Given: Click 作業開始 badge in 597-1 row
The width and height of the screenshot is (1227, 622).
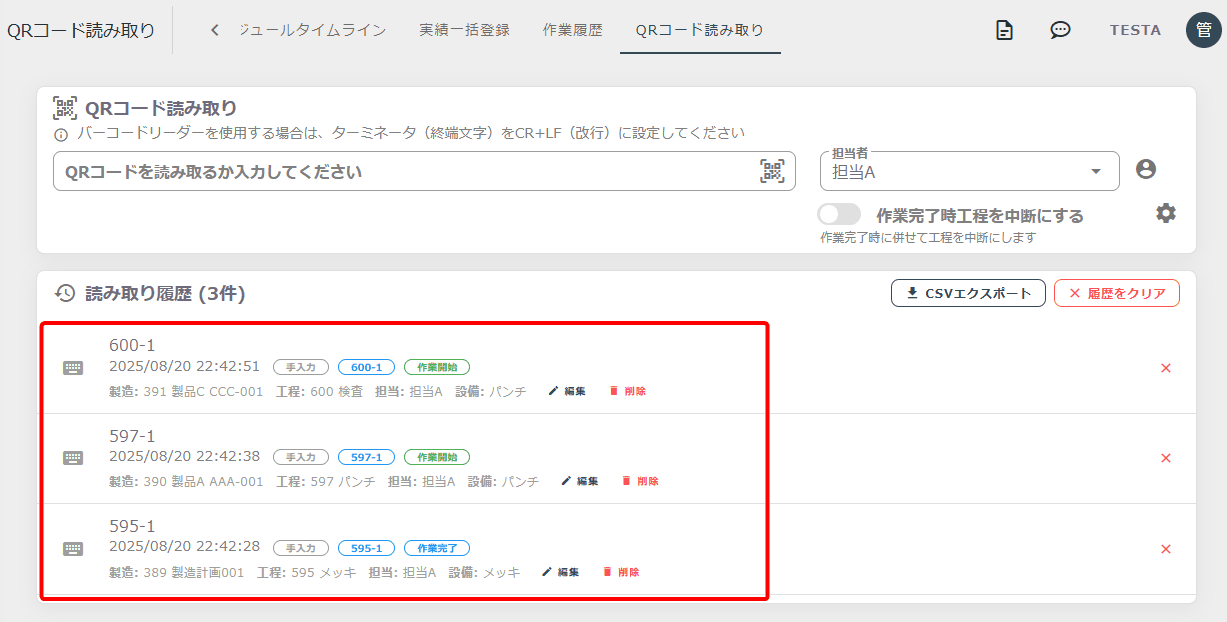Looking at the screenshot, I should click(x=437, y=457).
